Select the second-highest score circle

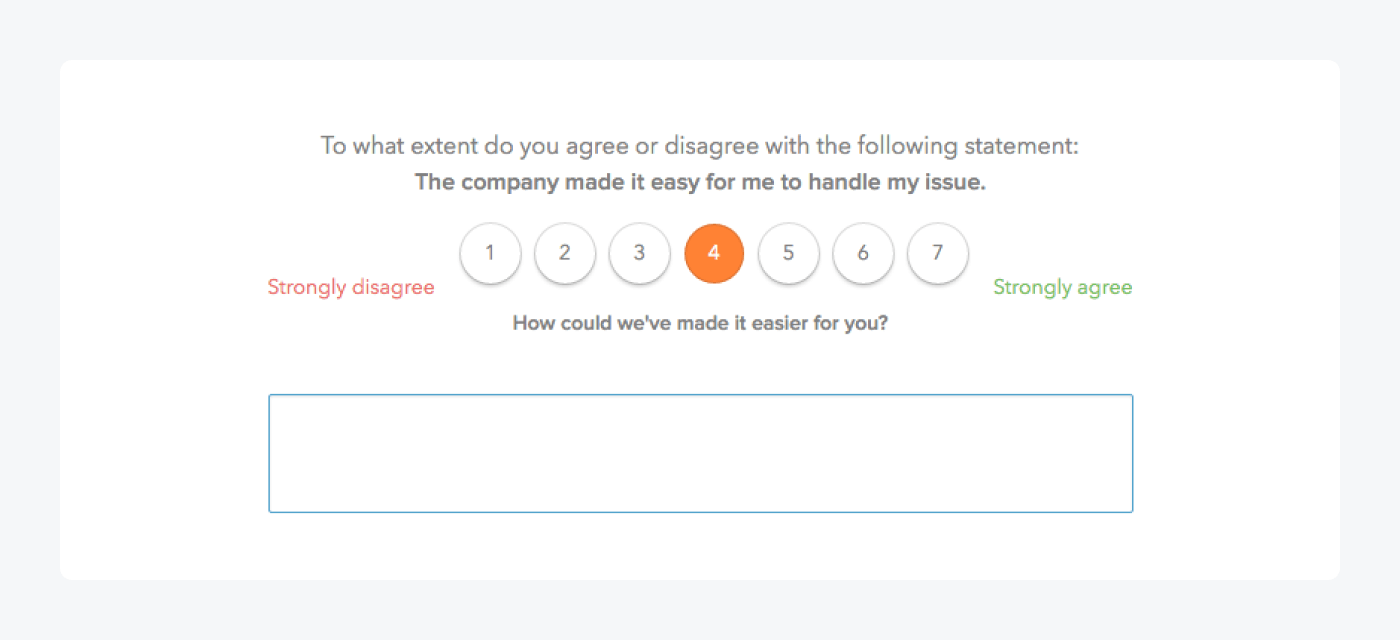[x=863, y=253]
